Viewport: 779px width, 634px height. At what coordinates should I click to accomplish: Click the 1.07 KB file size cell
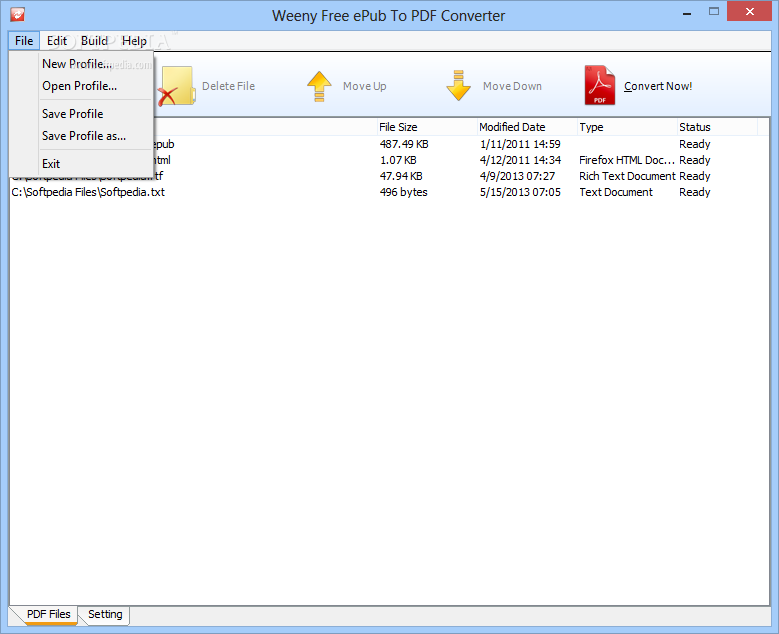(398, 160)
